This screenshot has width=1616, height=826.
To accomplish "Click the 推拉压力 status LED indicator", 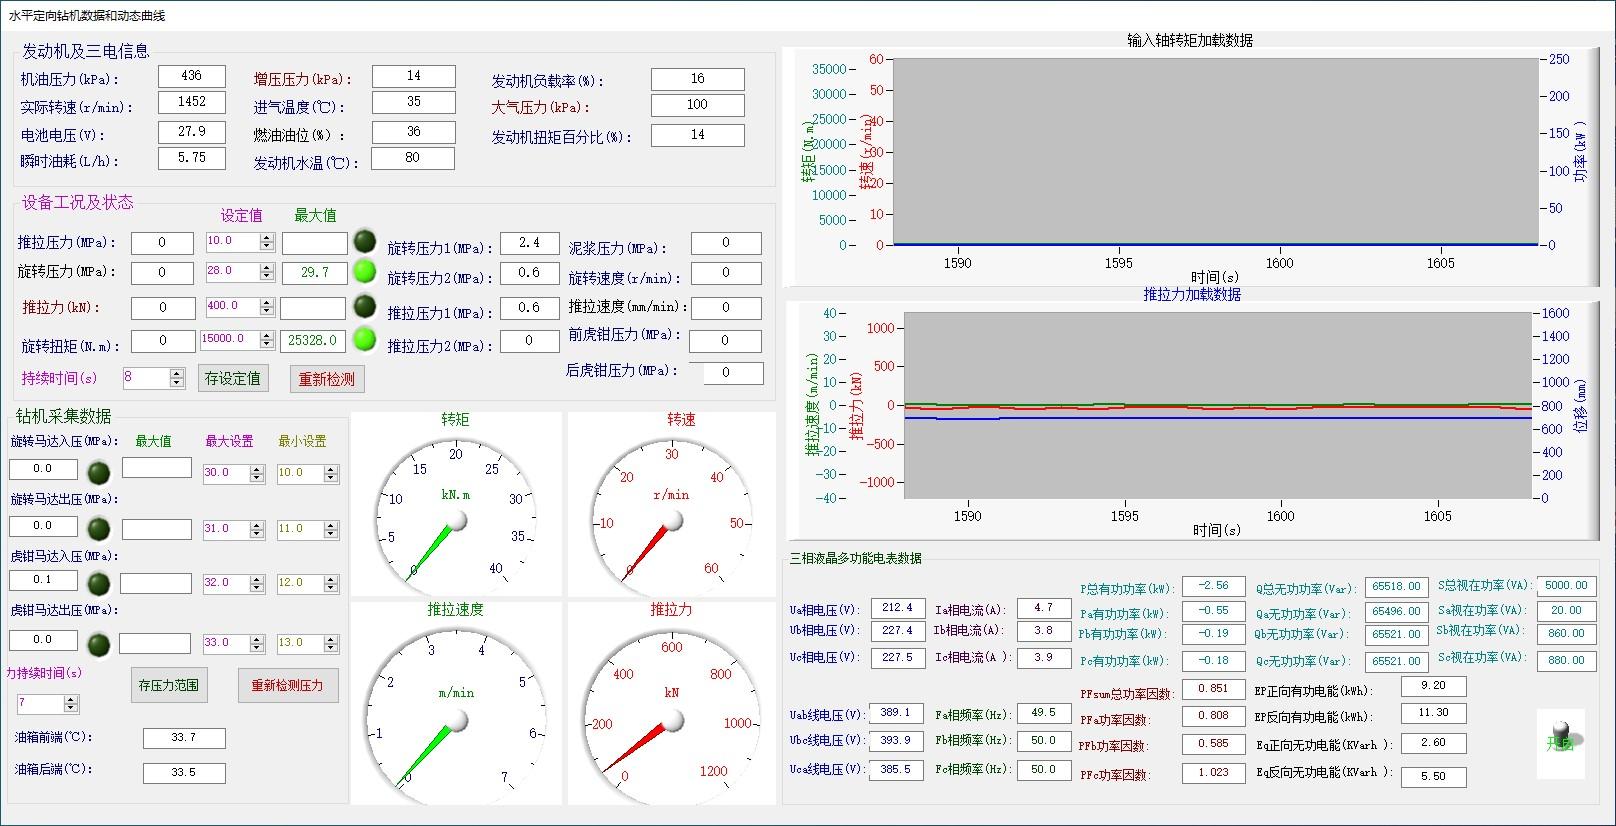I will [x=365, y=242].
